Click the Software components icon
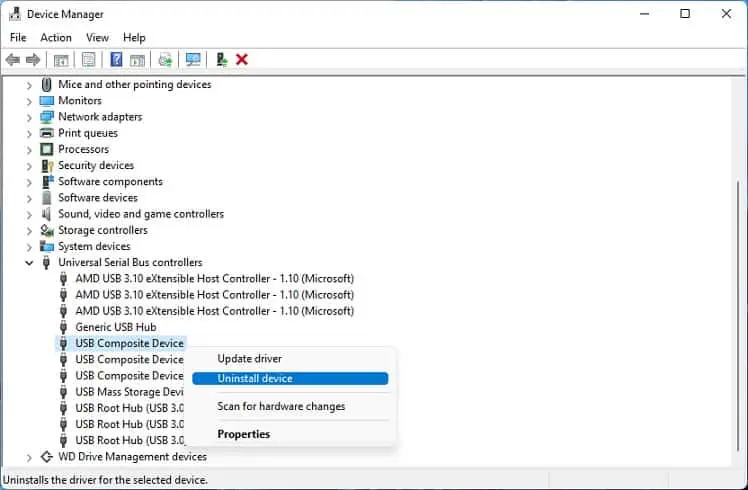This screenshot has height=490, width=748. (47, 182)
